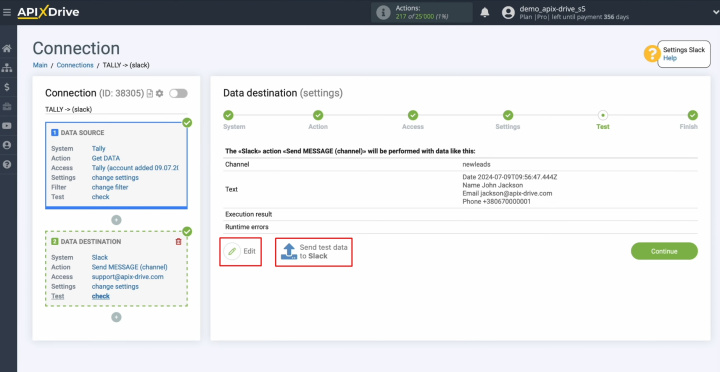
Task: Click Get DATA action link
Action: pyautogui.click(x=106, y=158)
